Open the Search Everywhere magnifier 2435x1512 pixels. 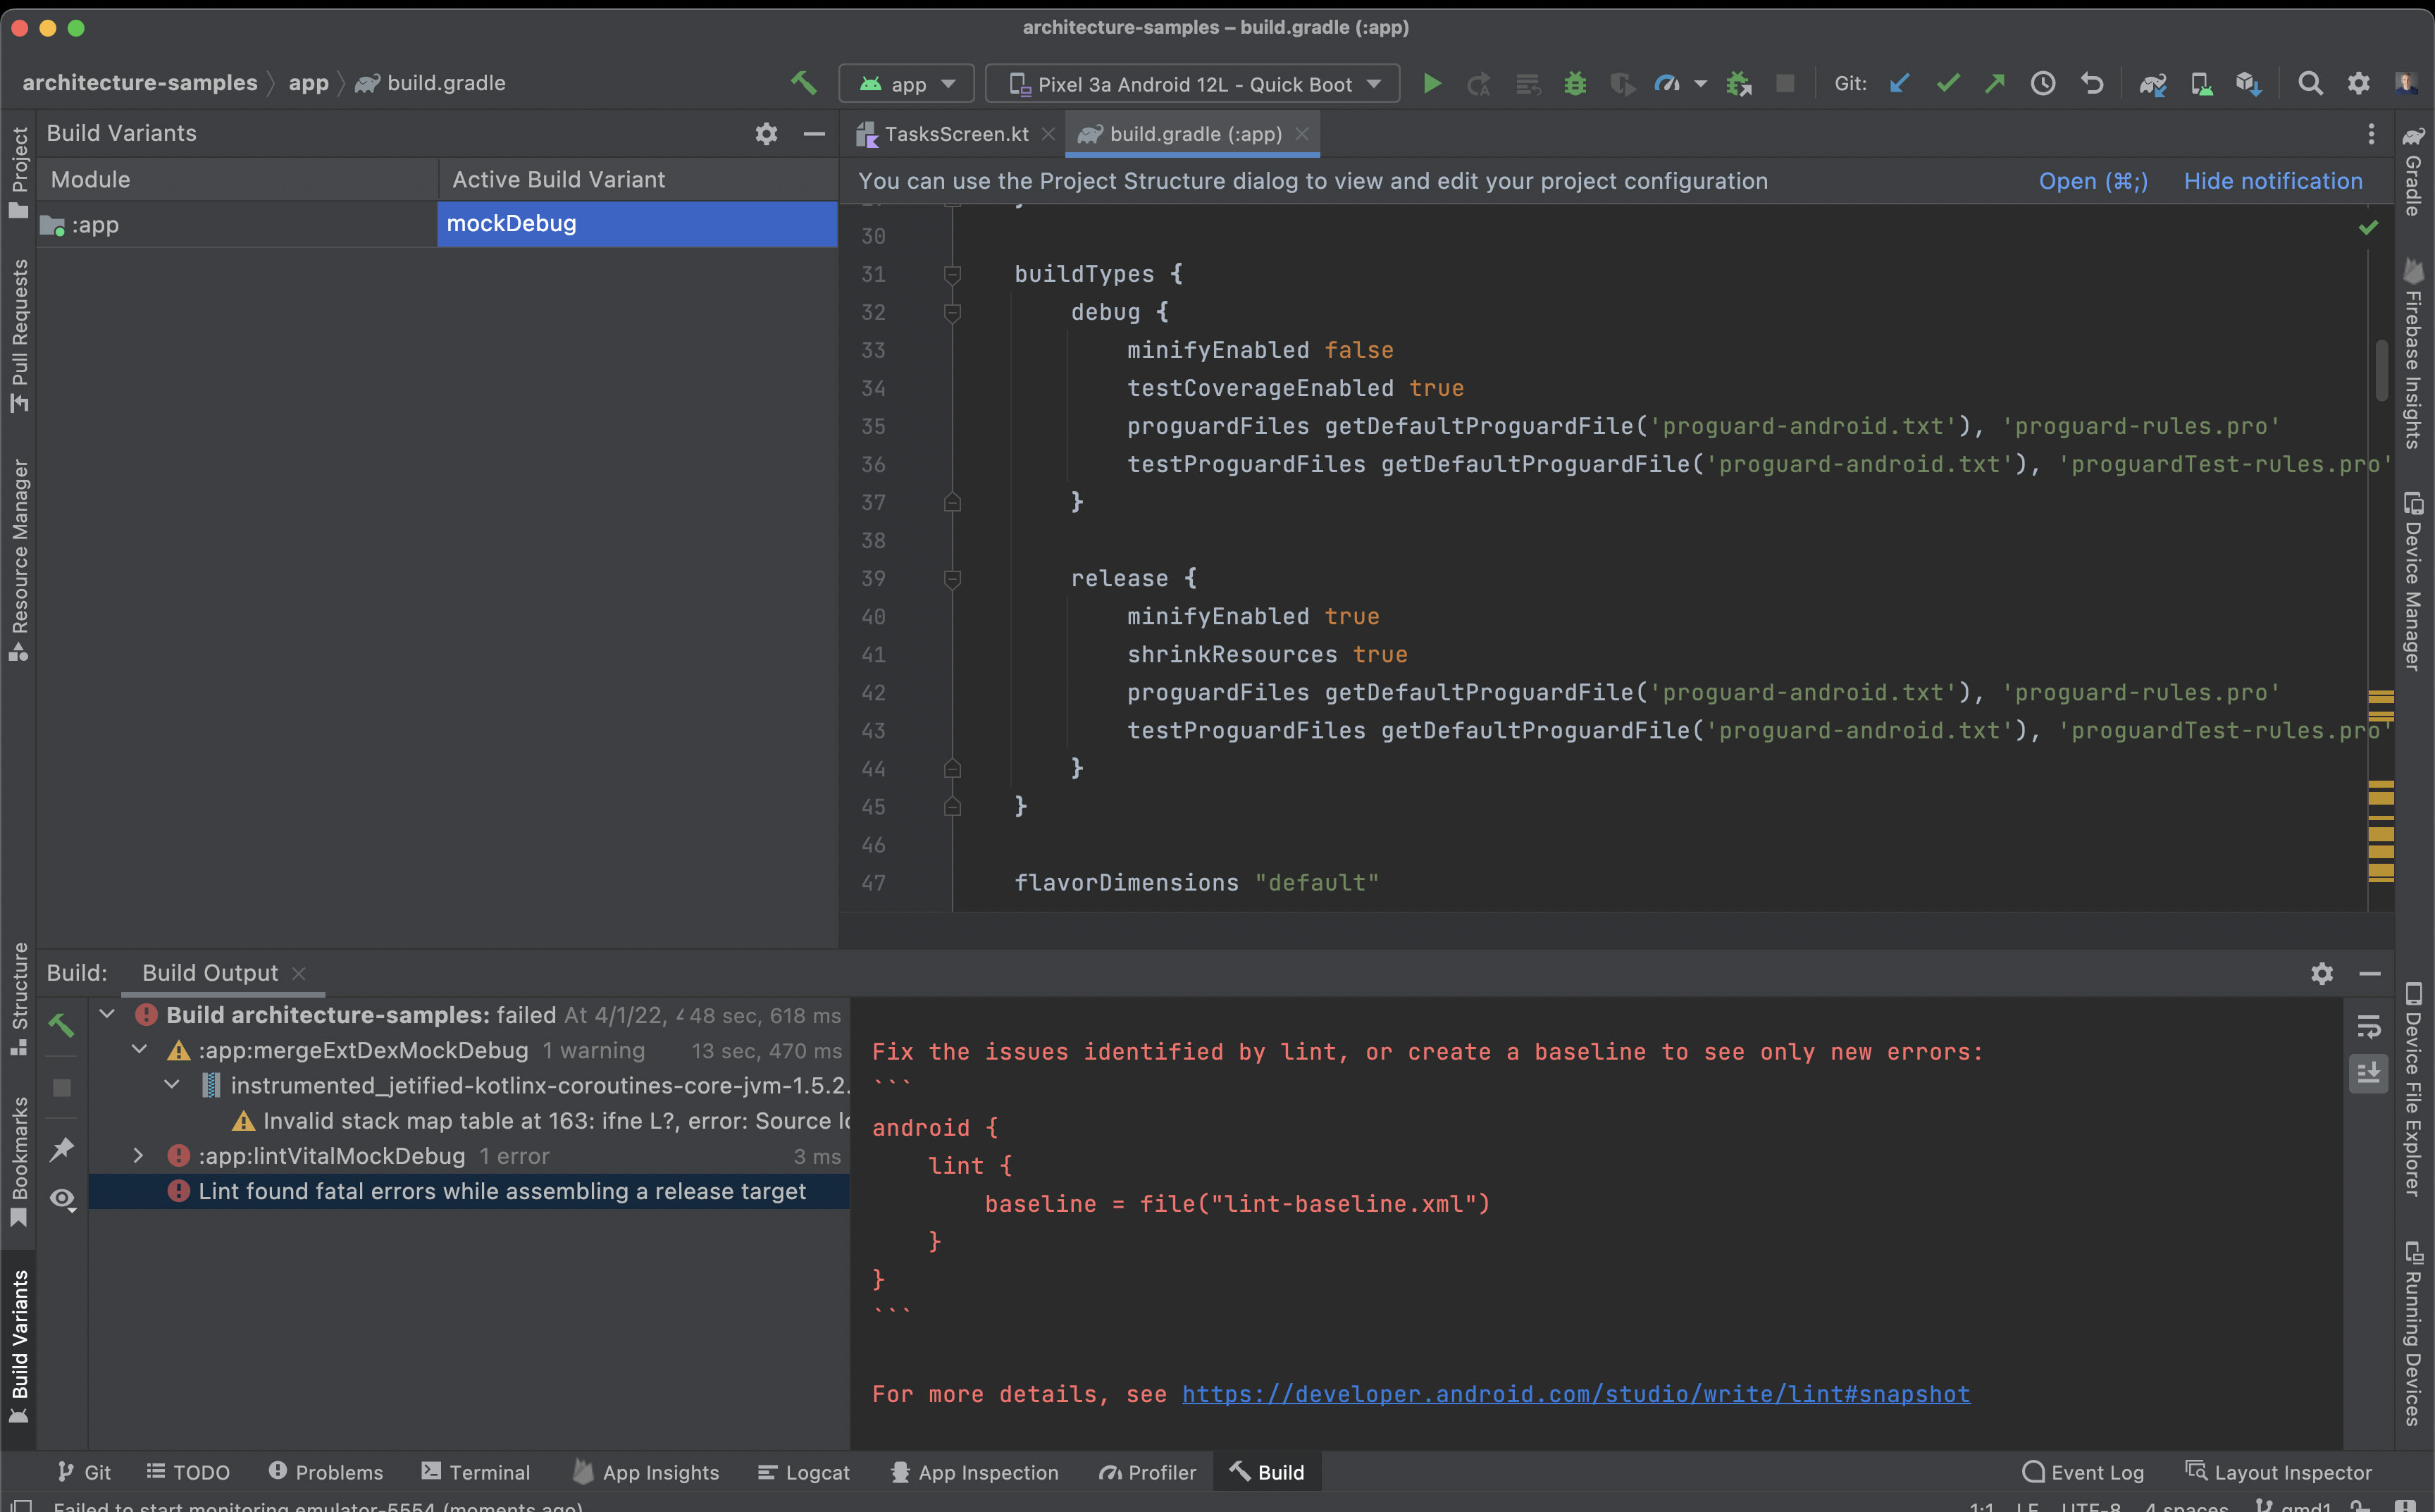click(2310, 84)
